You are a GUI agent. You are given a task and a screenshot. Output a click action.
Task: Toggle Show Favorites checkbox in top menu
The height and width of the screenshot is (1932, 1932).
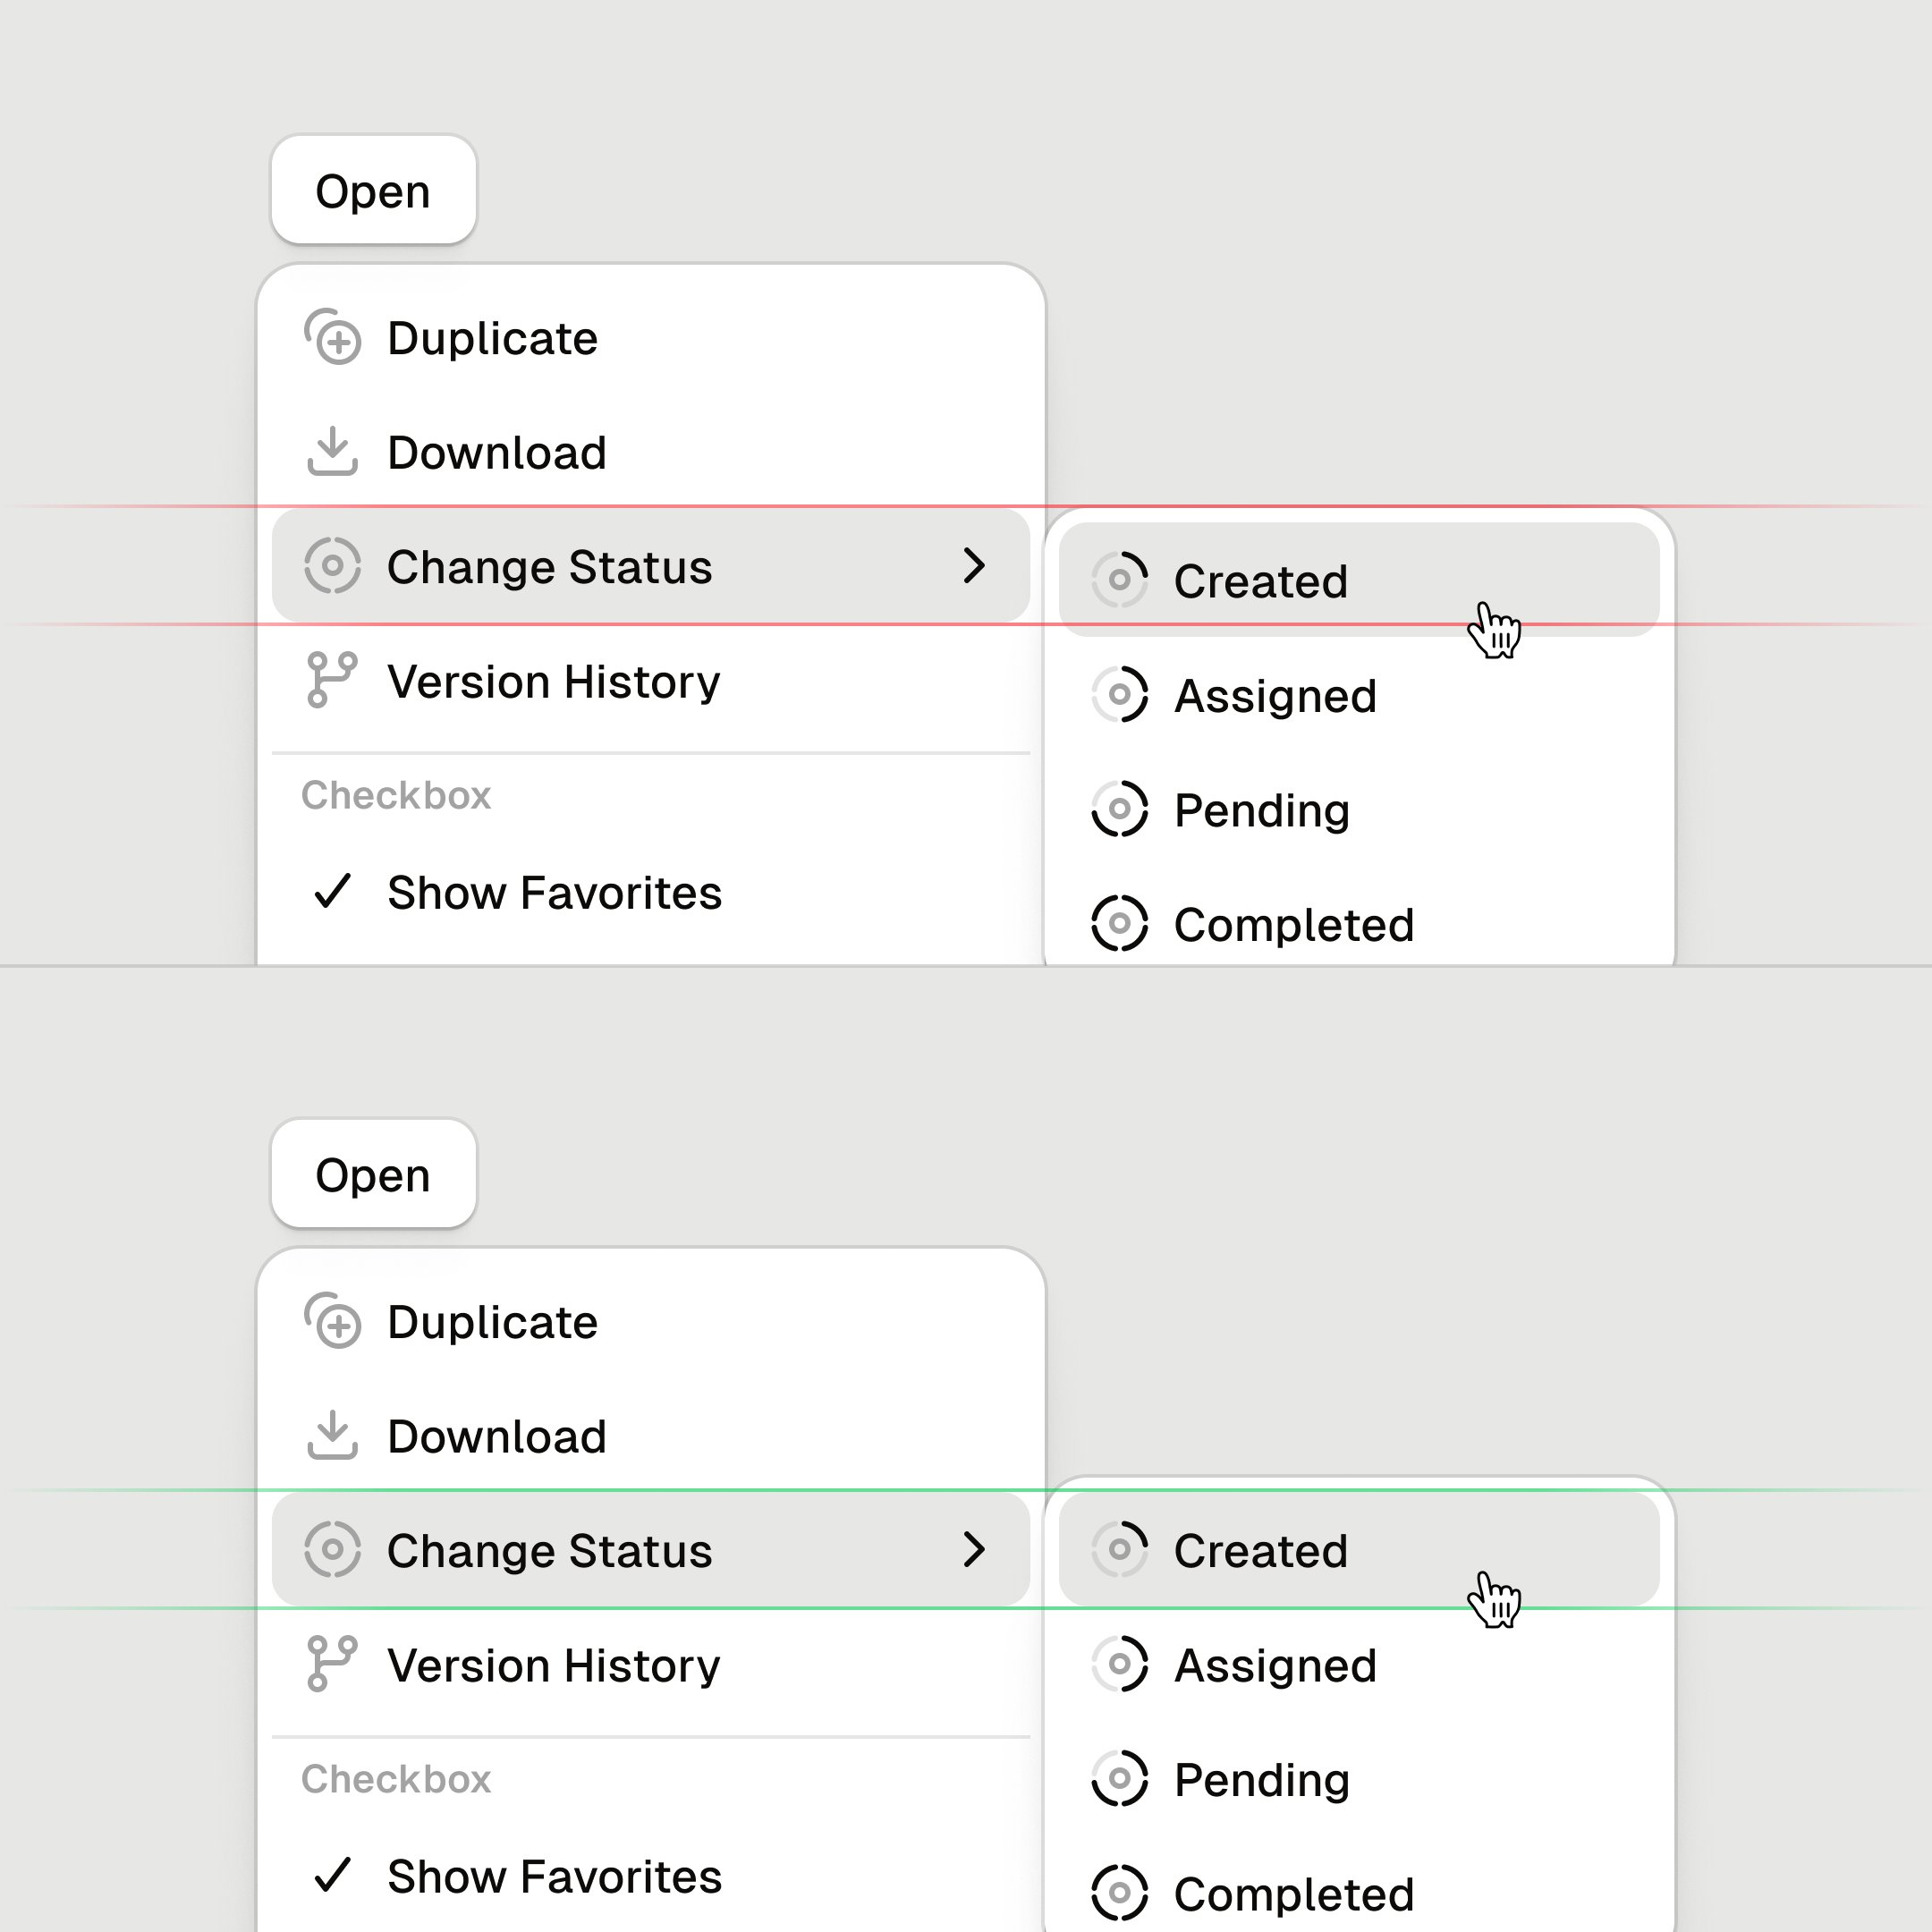click(553, 892)
